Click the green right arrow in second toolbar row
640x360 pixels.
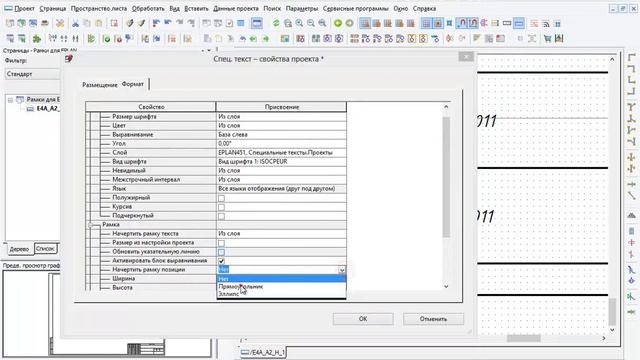point(265,39)
